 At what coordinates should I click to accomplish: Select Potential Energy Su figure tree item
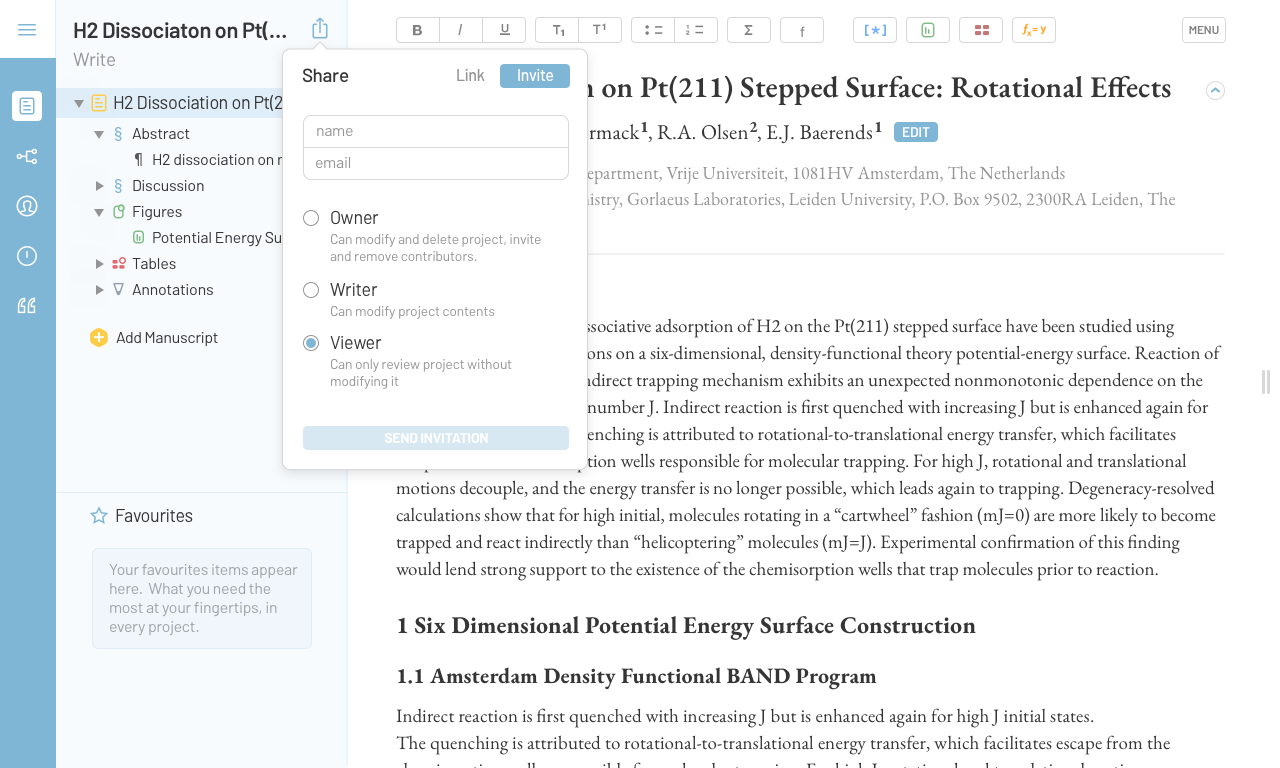216,238
